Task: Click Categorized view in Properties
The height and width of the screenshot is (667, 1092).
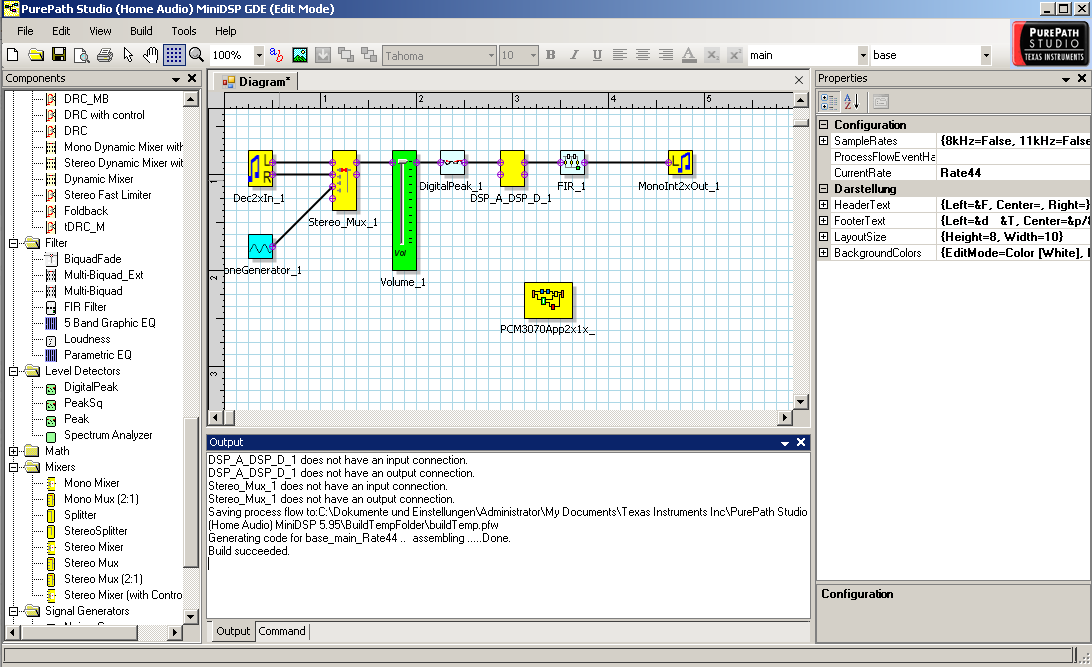Action: pos(829,102)
